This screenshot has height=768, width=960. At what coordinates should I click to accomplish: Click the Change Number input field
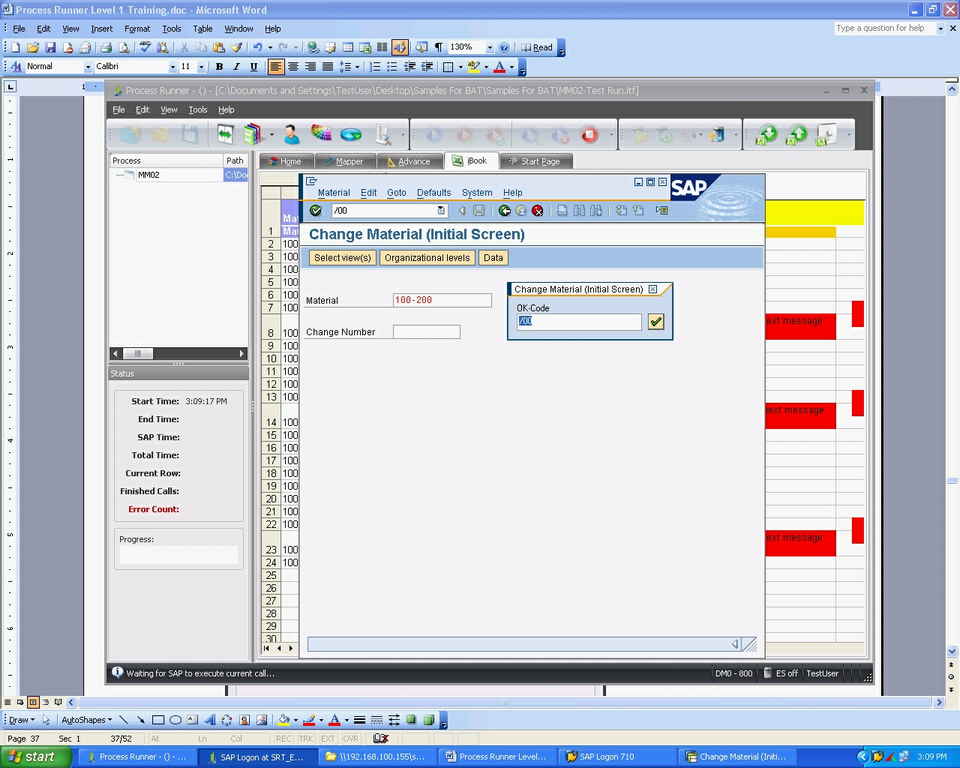coord(426,332)
